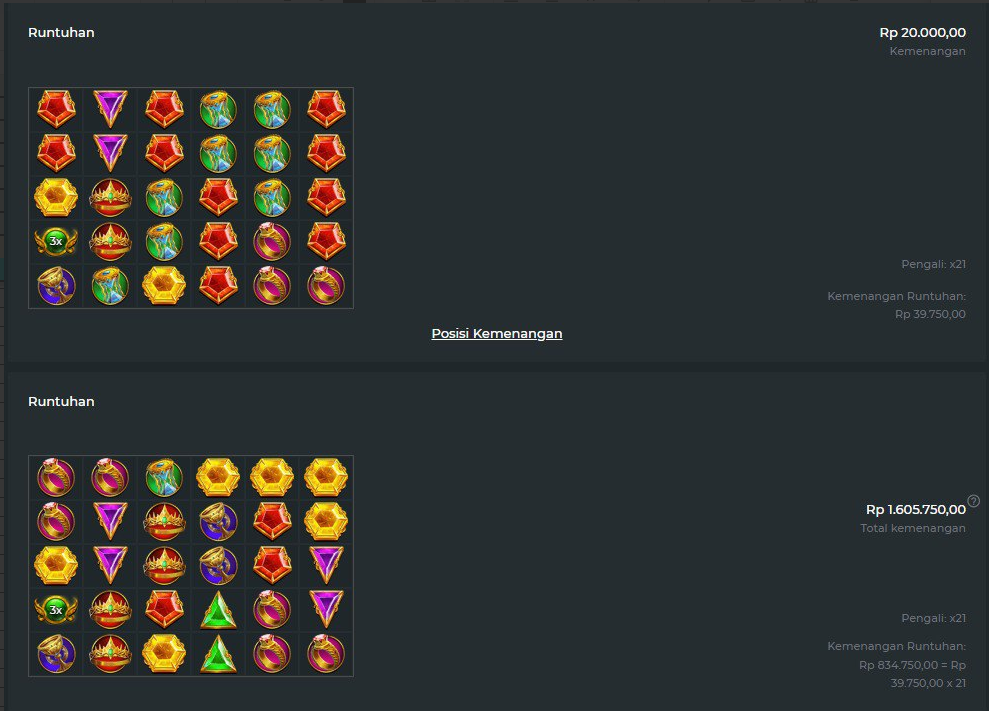Select bottom-row yellow hexagon in the upper grid
This screenshot has width=989, height=711.
click(164, 286)
